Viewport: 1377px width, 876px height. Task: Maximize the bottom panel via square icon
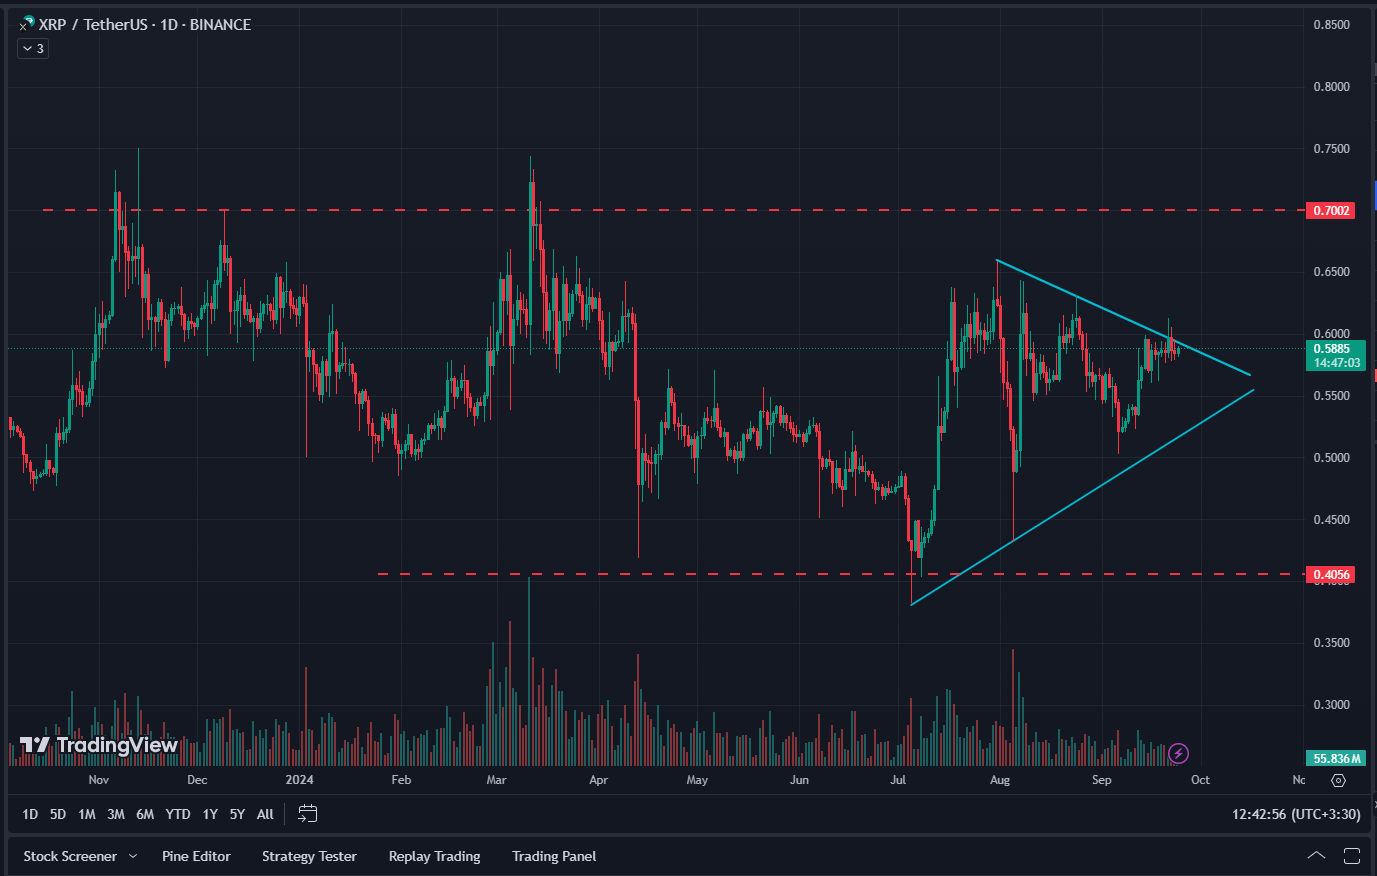point(1352,856)
